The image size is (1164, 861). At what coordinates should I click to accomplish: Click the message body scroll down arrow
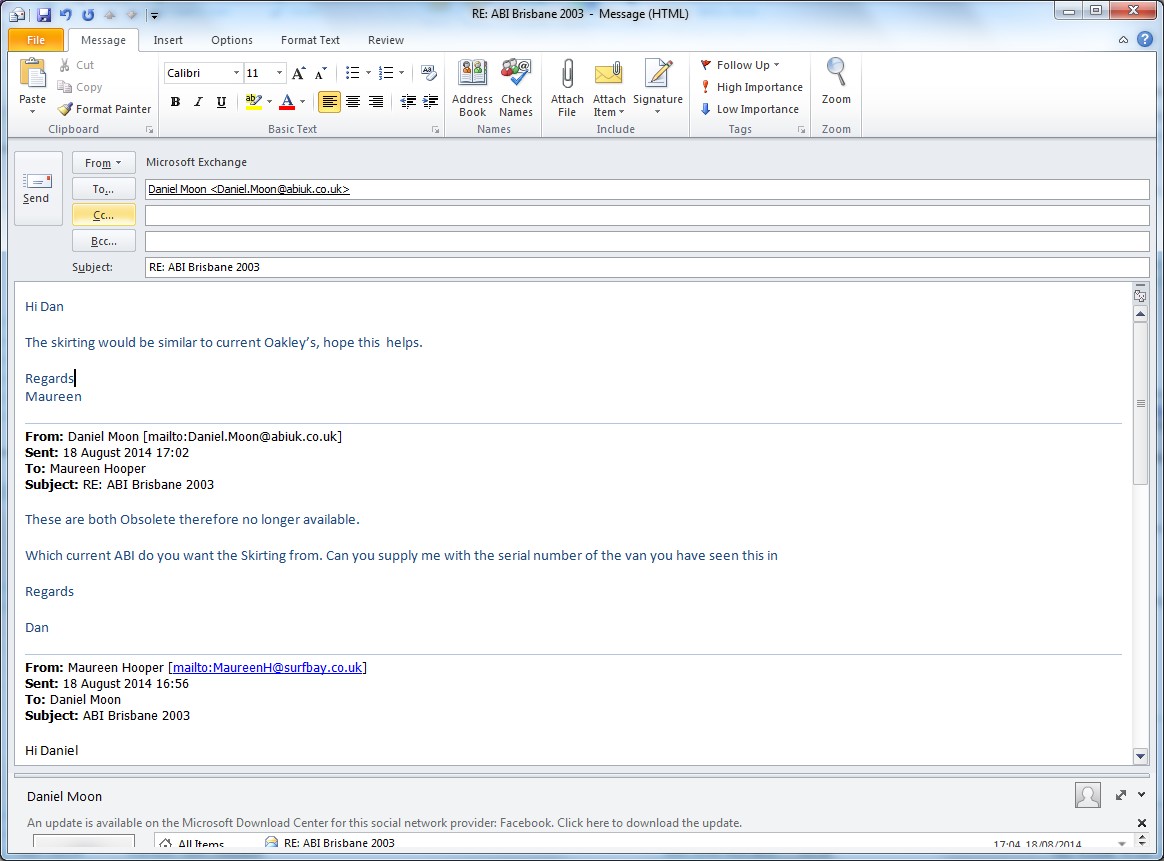(x=1140, y=756)
